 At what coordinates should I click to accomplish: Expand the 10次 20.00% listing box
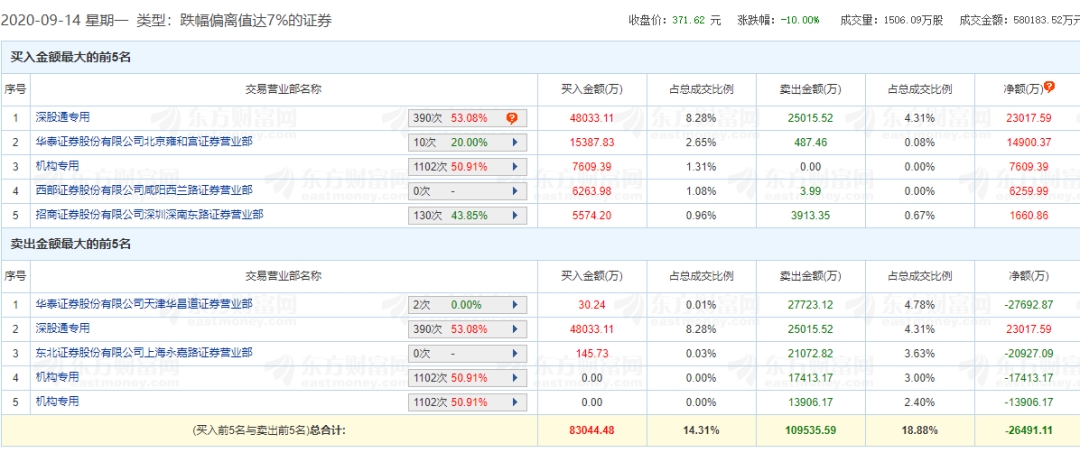(467, 143)
